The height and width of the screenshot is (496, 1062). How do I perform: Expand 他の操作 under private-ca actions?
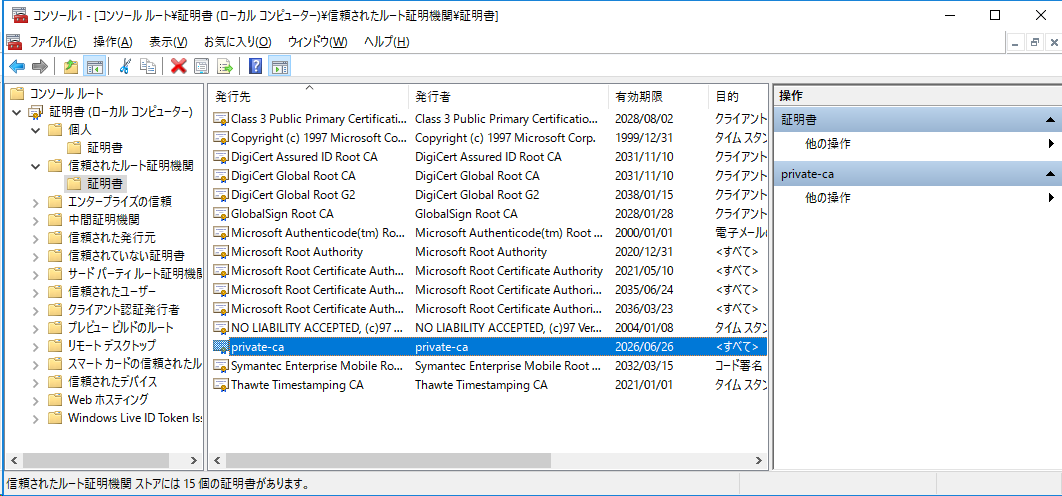tap(918, 198)
